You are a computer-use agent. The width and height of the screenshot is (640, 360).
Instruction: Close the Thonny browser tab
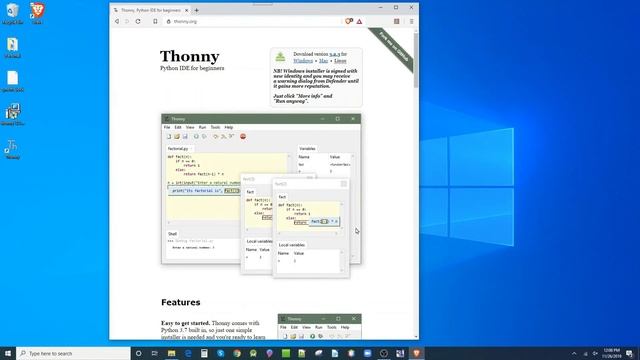(187, 10)
